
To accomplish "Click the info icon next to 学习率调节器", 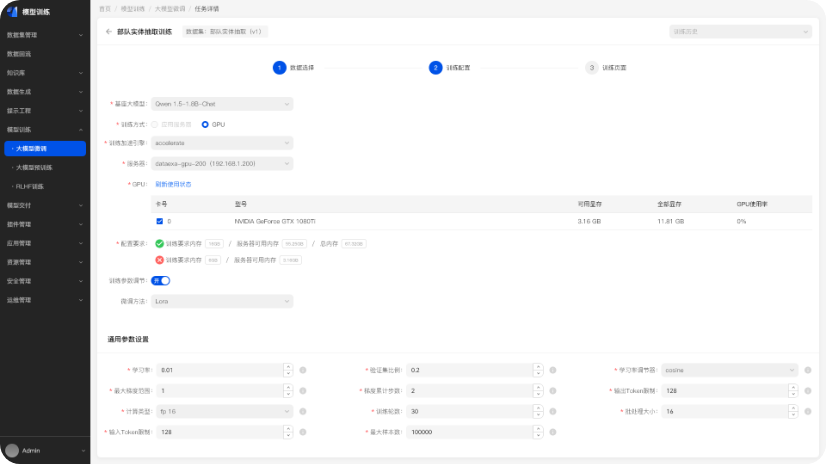I will 807,369.
